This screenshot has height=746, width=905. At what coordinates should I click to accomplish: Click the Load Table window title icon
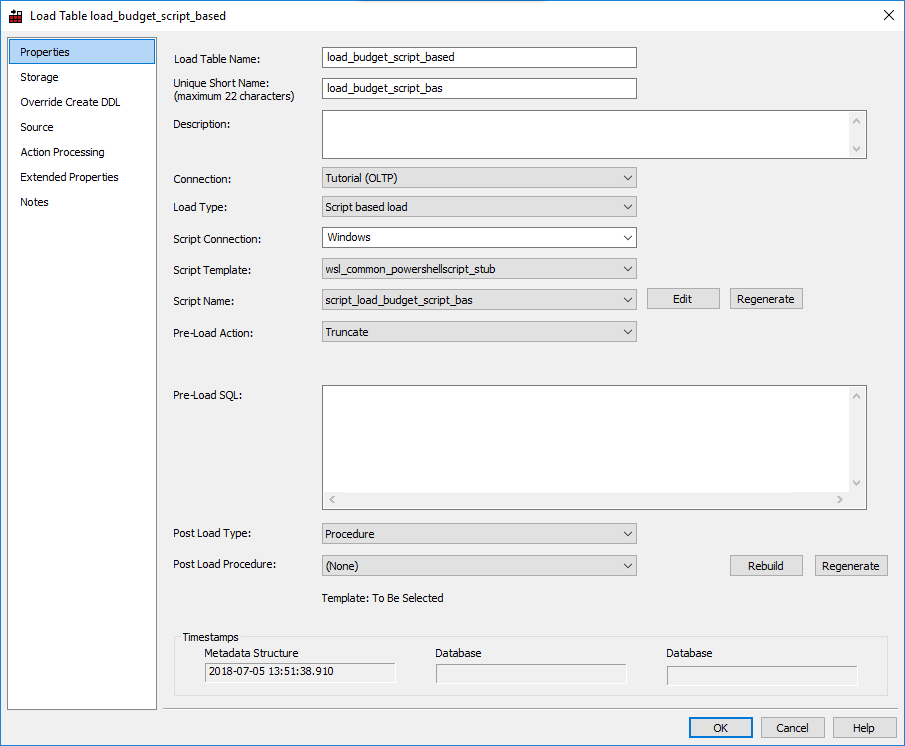point(15,16)
